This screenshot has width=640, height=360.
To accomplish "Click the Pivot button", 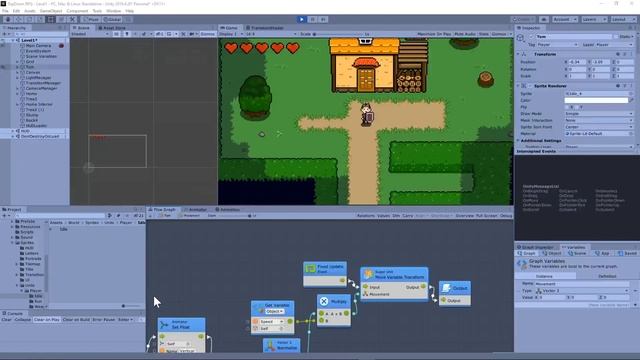I will pyautogui.click(x=91, y=19).
